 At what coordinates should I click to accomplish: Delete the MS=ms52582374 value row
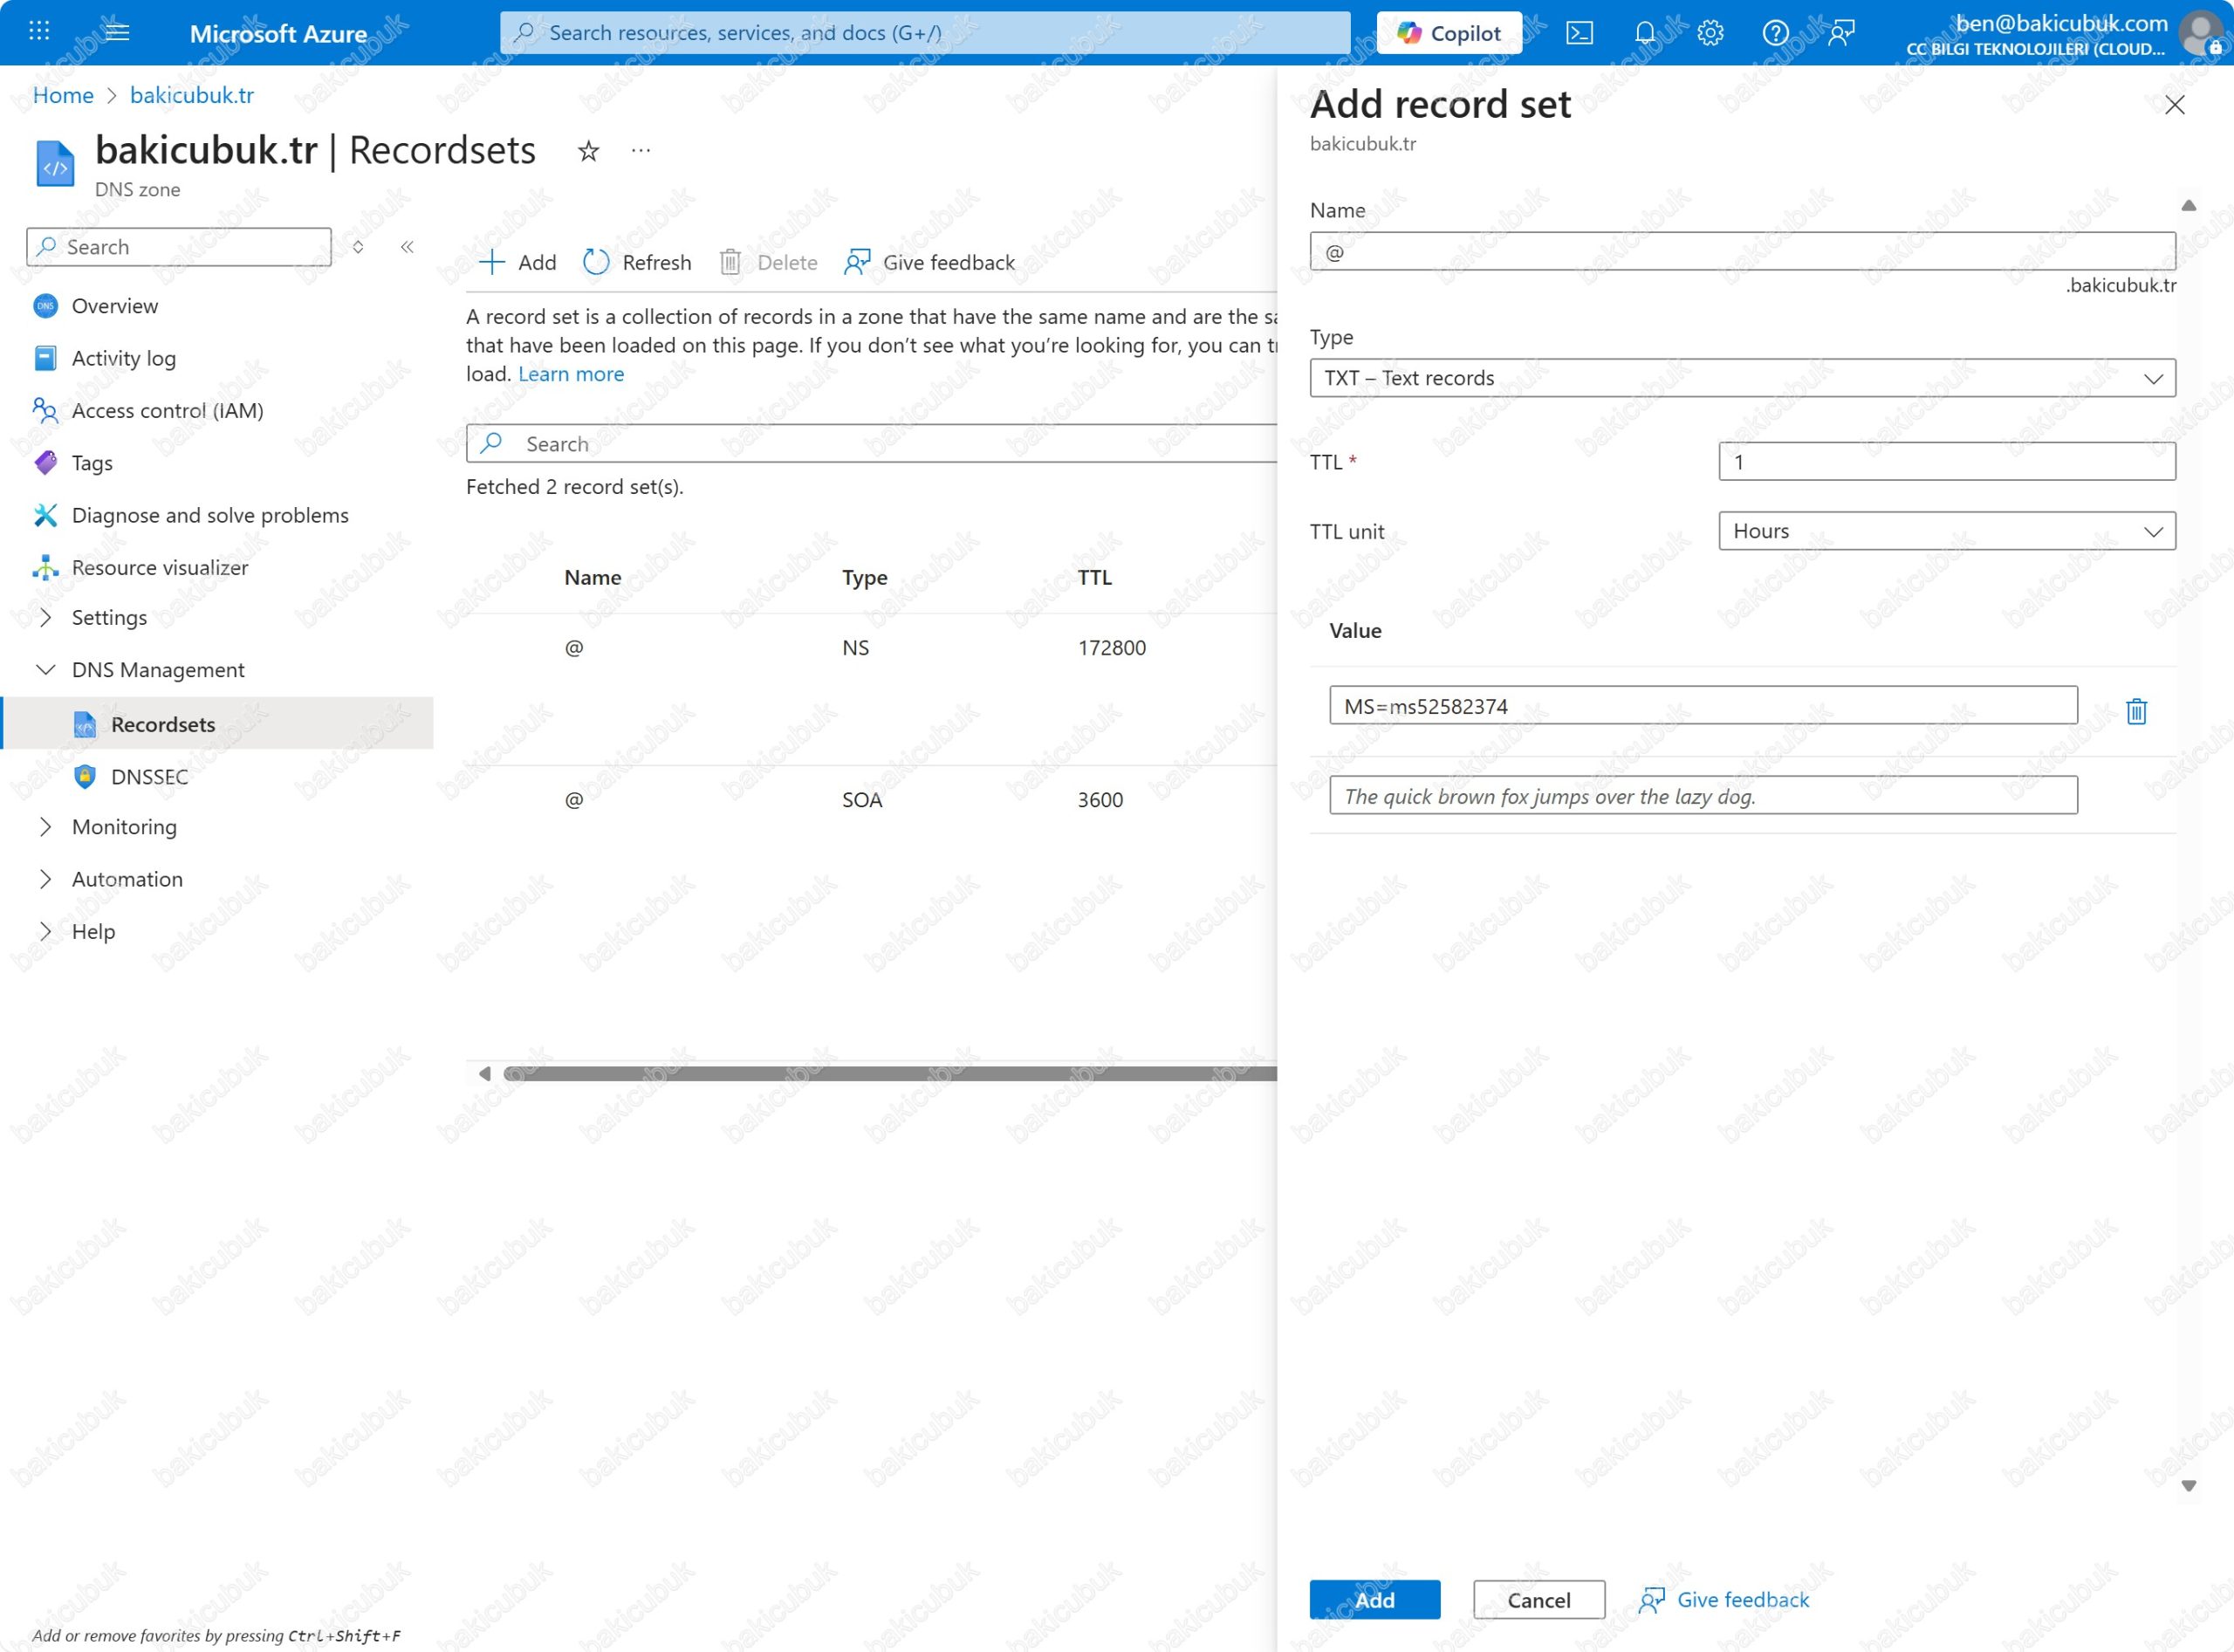click(x=2136, y=711)
